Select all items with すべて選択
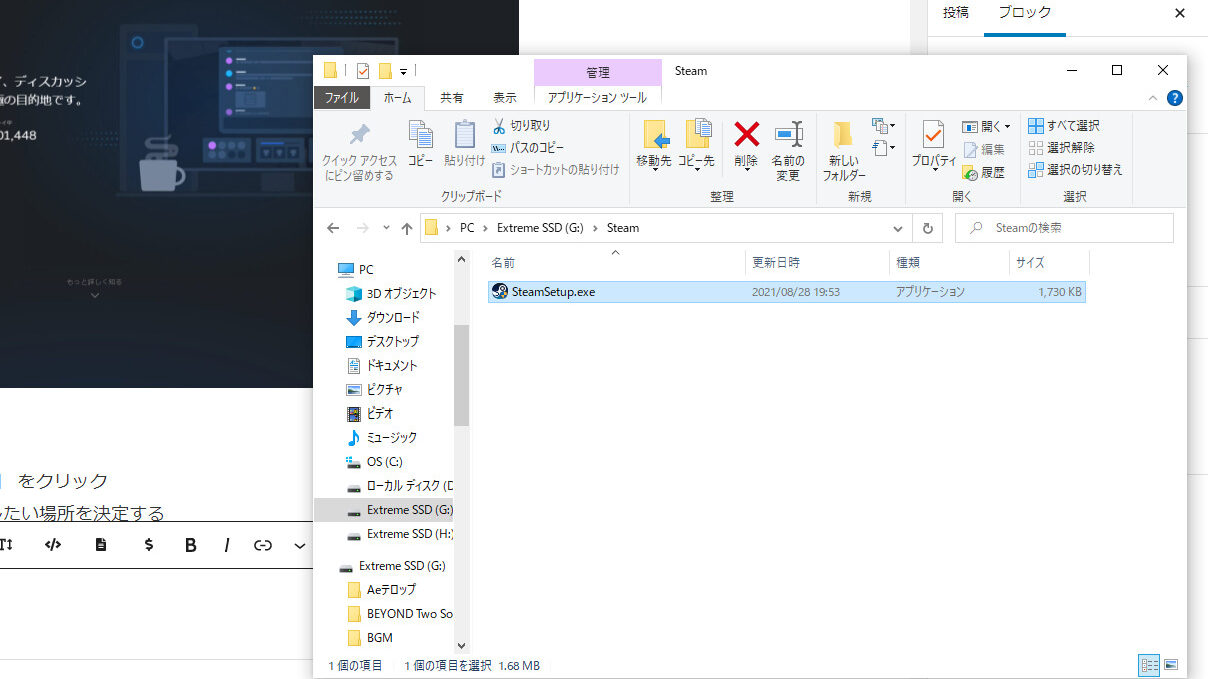The height and width of the screenshot is (679, 1208). tap(1064, 126)
